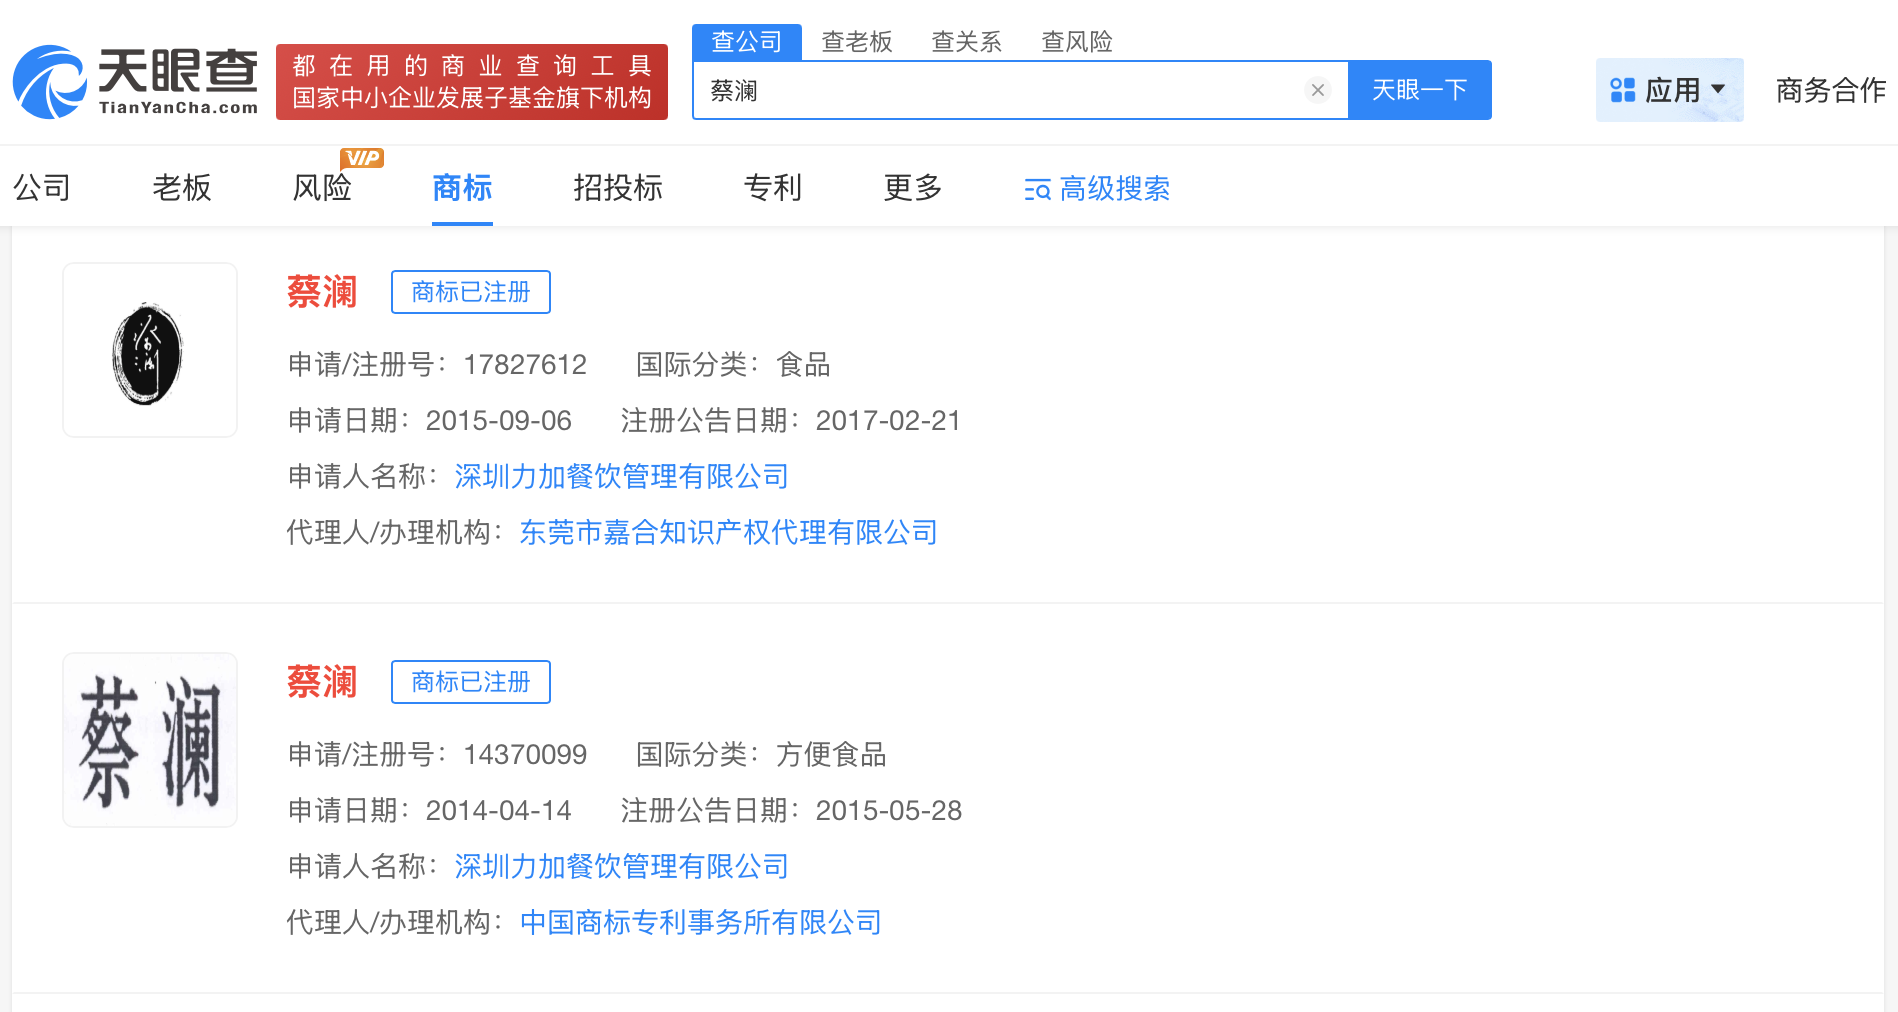1898x1012 pixels.
Task: Open the 更多 menu
Action: 913,187
